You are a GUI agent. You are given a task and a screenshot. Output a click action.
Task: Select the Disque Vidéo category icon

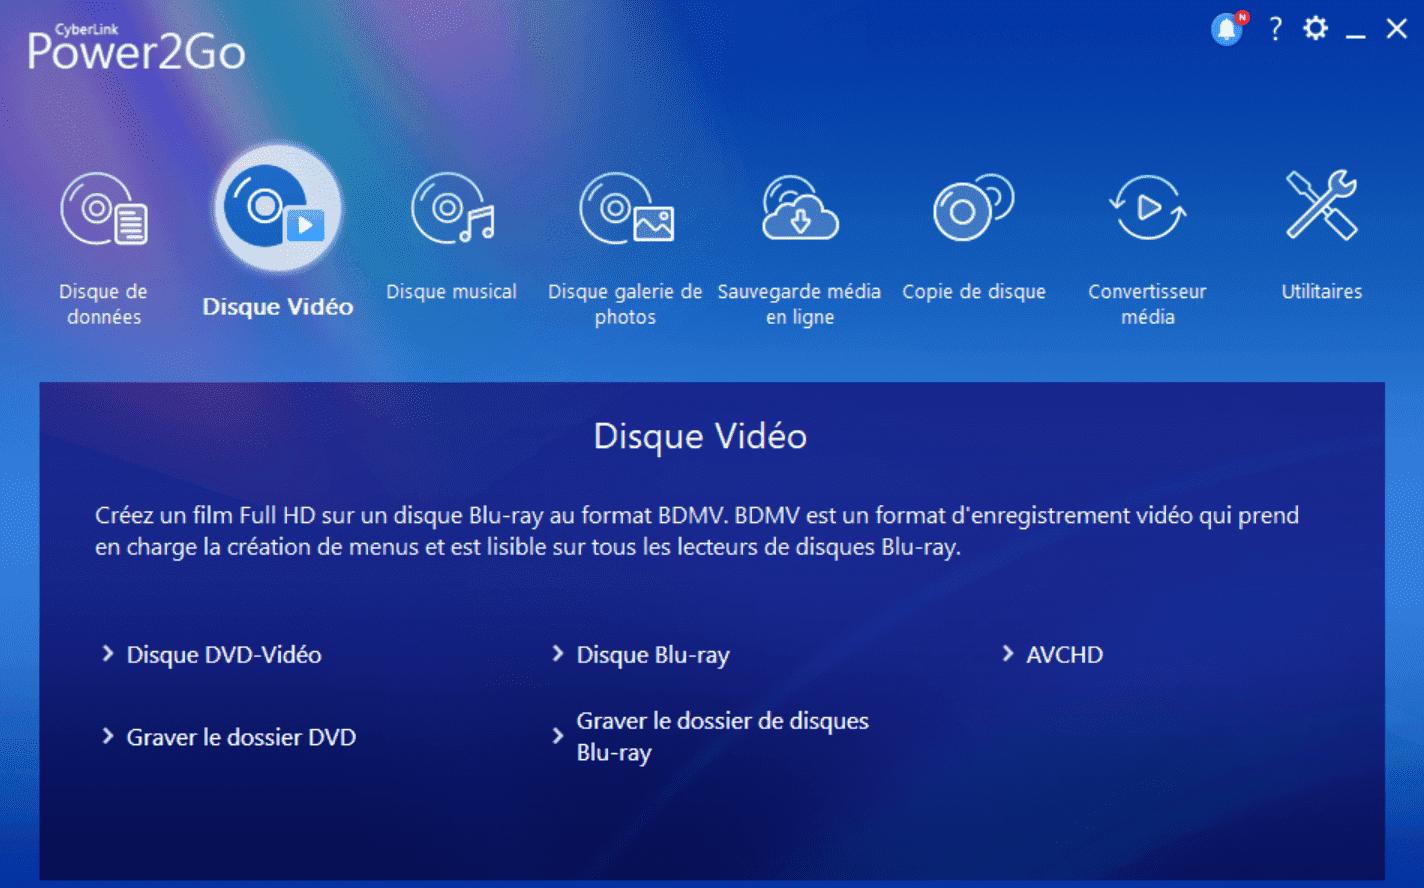(278, 208)
